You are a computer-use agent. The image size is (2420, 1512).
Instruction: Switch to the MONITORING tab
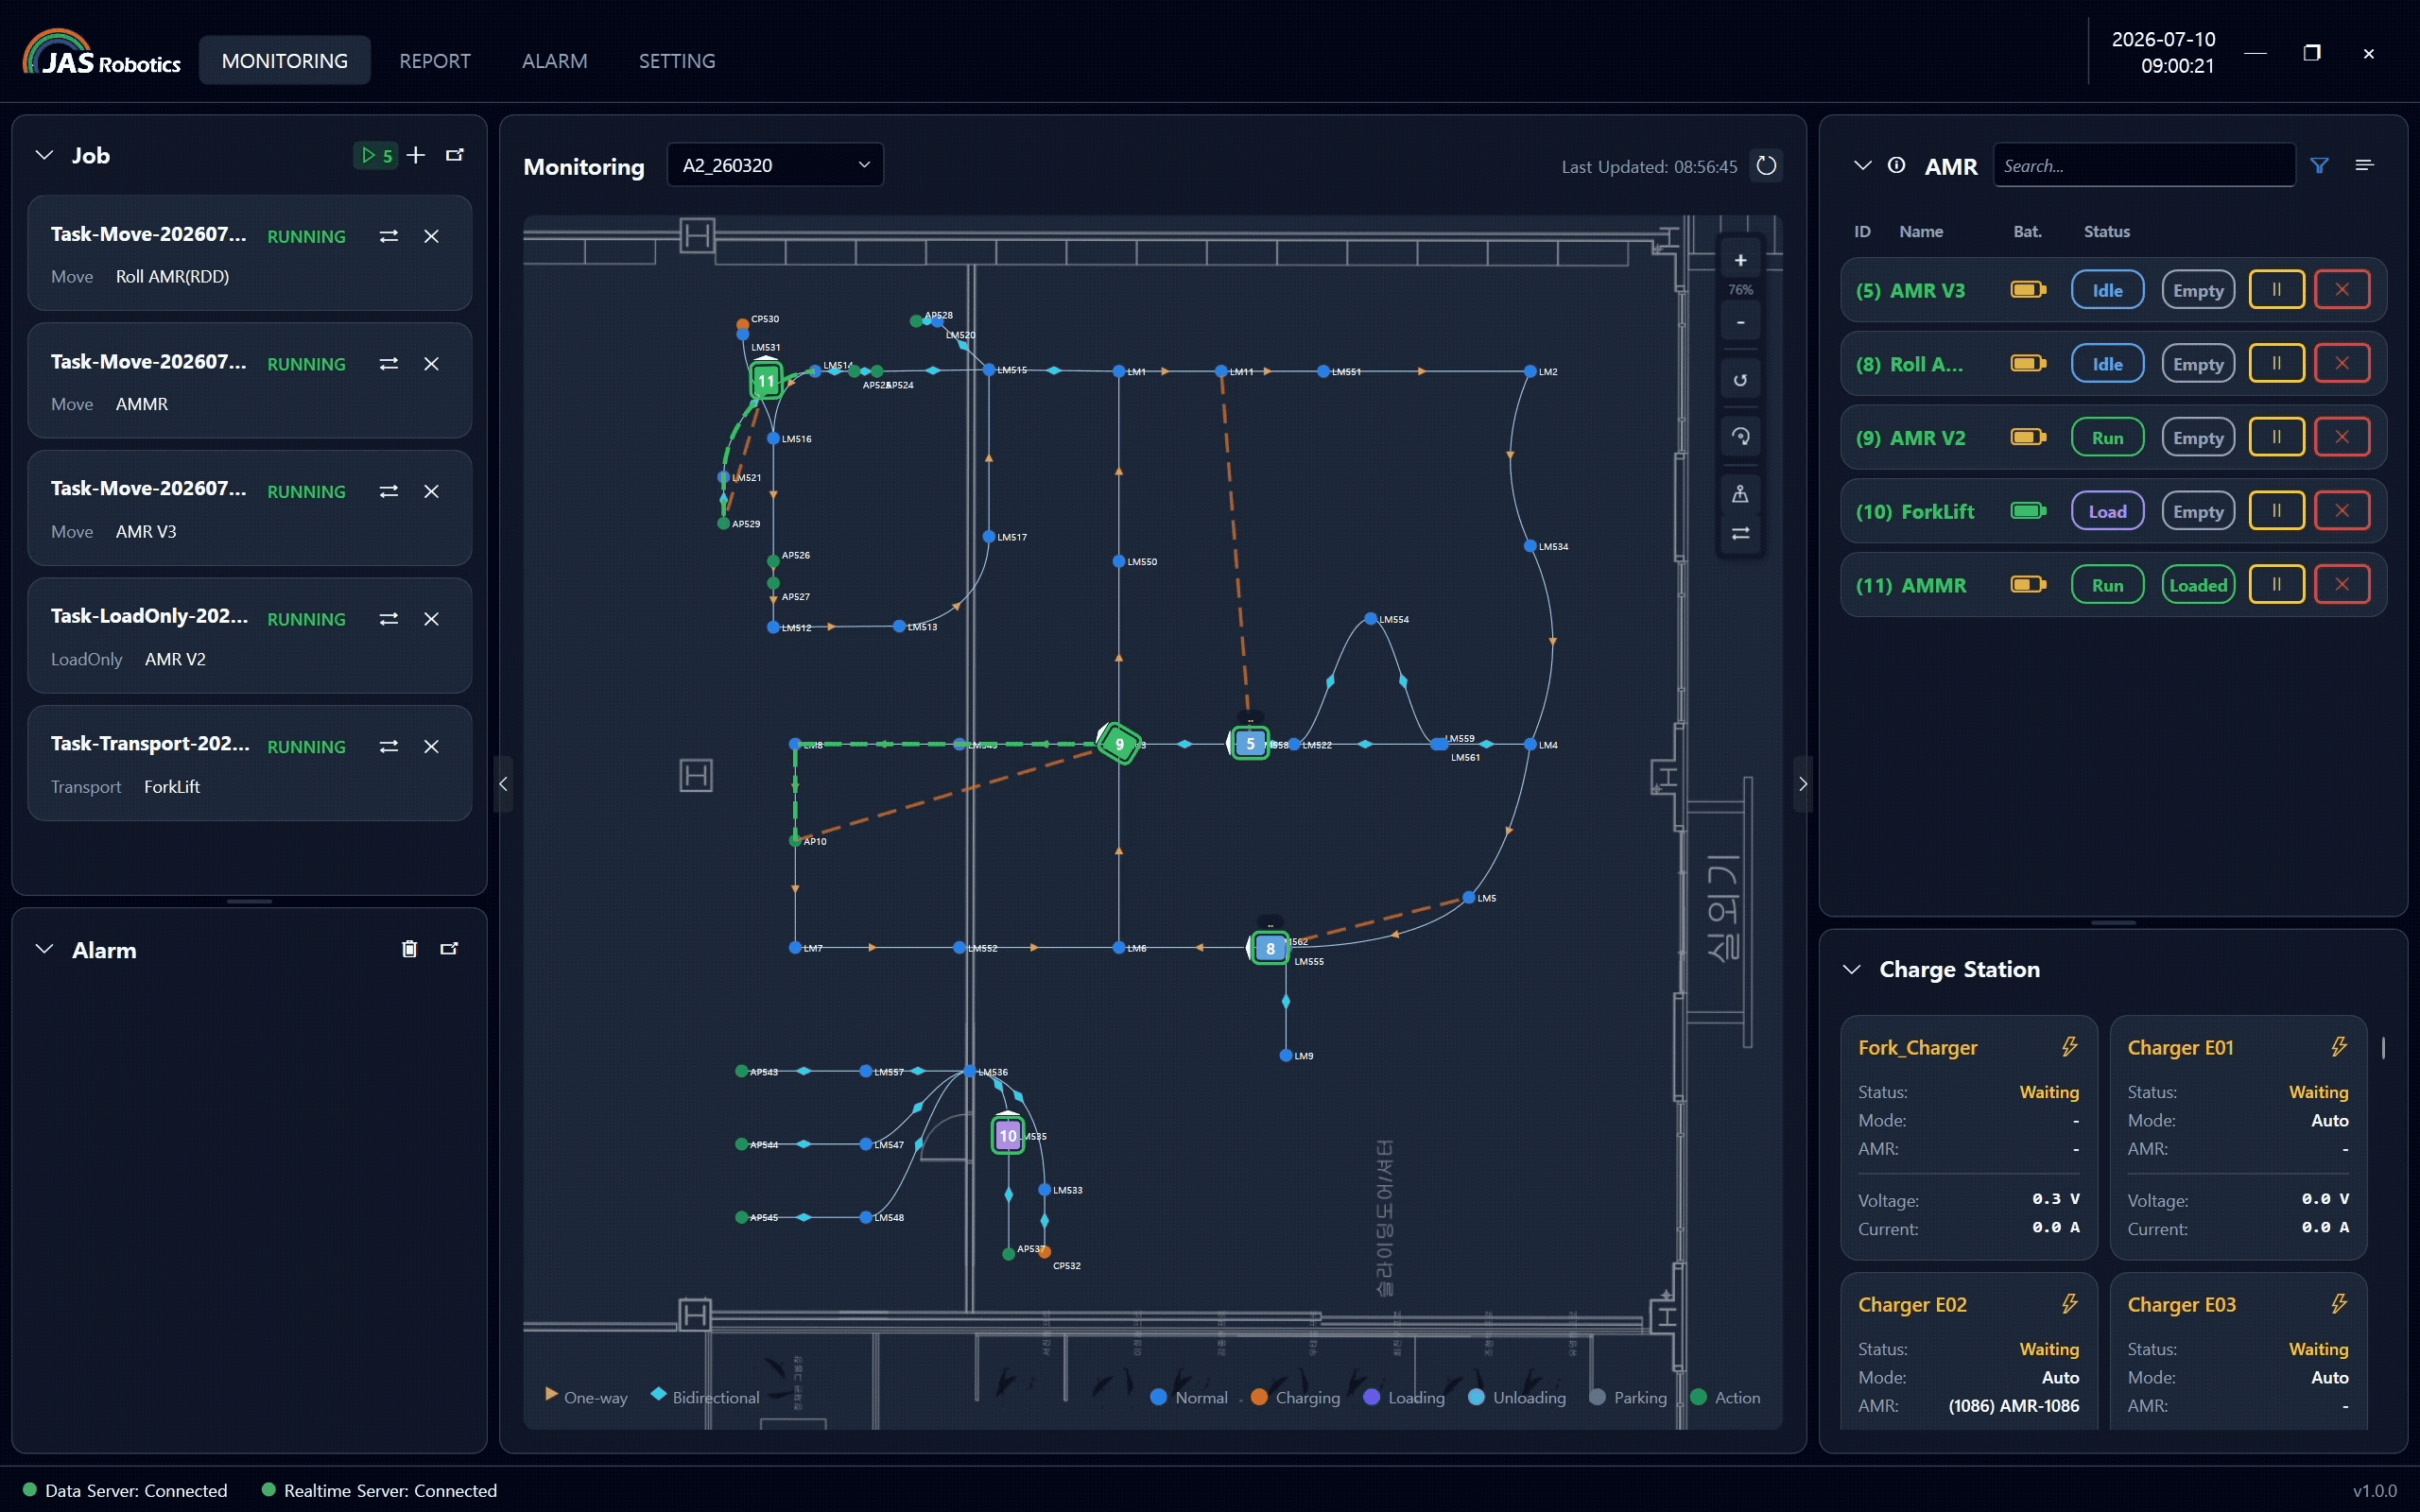click(x=285, y=61)
